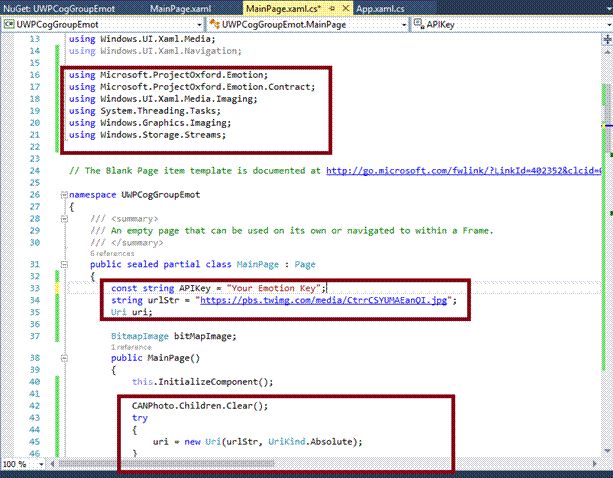Collapse the namespace UWPCogGroupEmot block
Screen dimensions: 613x478
click(x=64, y=195)
